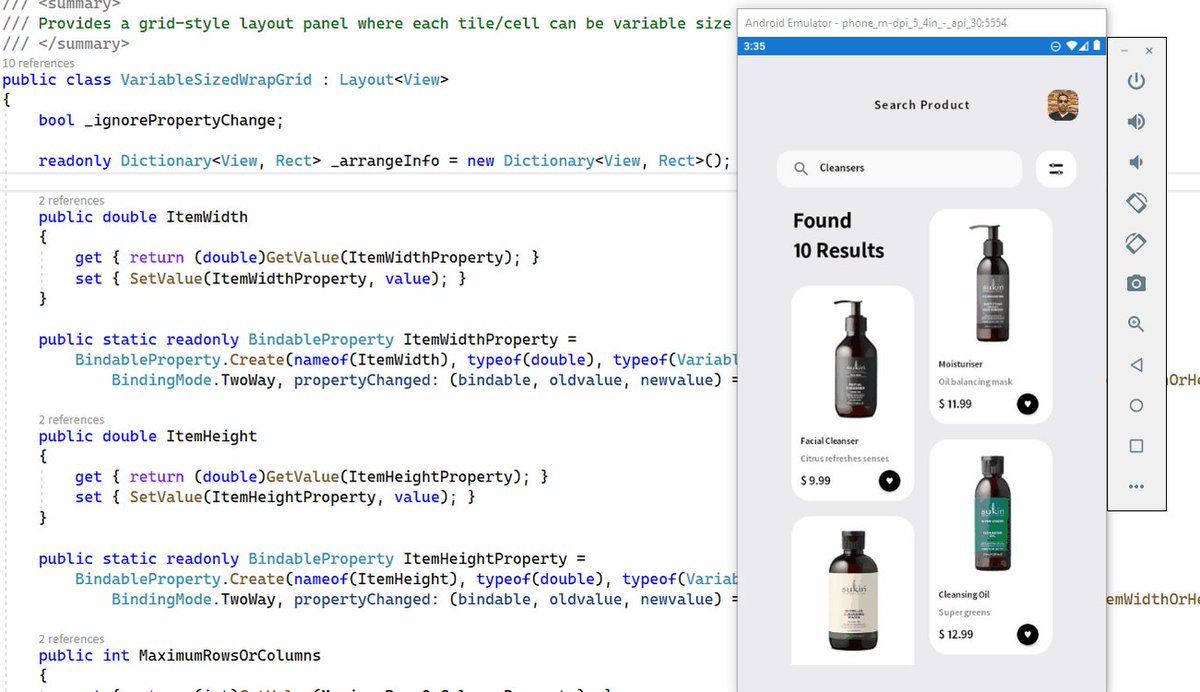Click the 'Super greens' description

point(964,612)
